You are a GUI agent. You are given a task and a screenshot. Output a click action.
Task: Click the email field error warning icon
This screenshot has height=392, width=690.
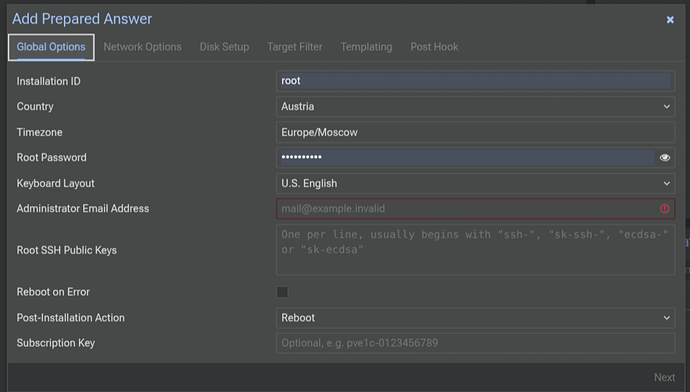pyautogui.click(x=664, y=209)
